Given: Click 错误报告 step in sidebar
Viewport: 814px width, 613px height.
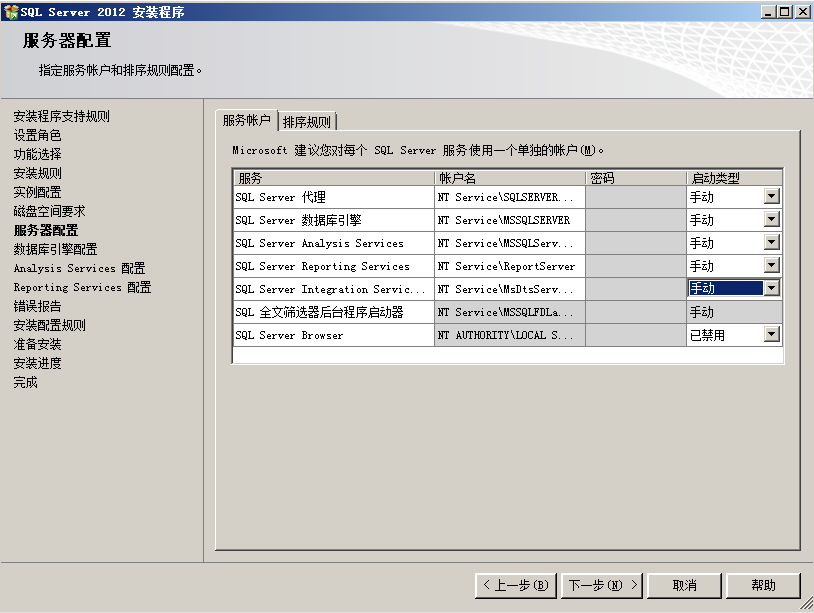Looking at the screenshot, I should (x=37, y=306).
